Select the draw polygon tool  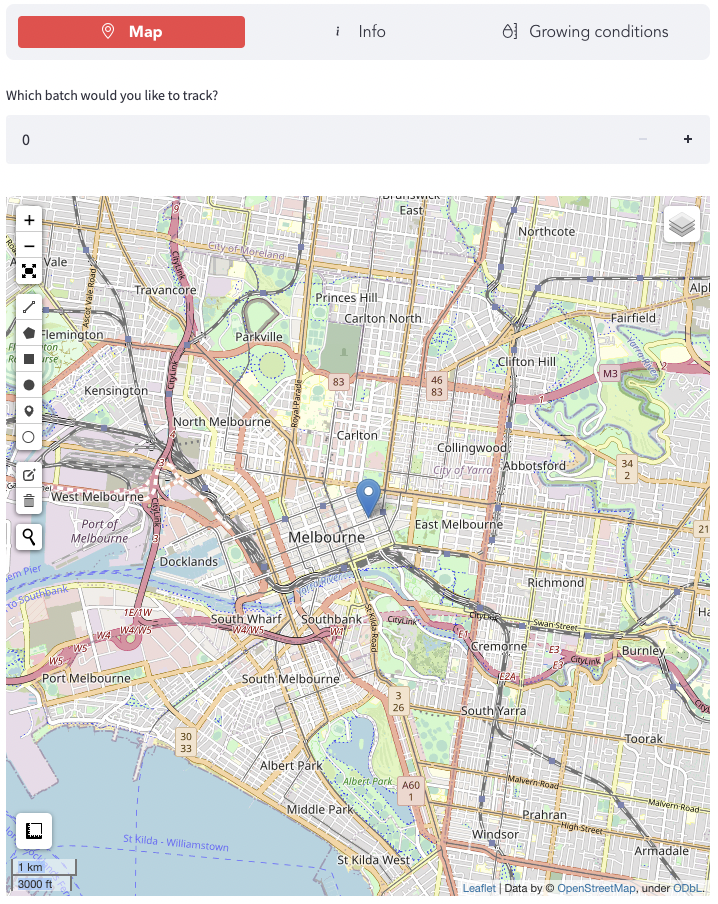tap(29, 333)
